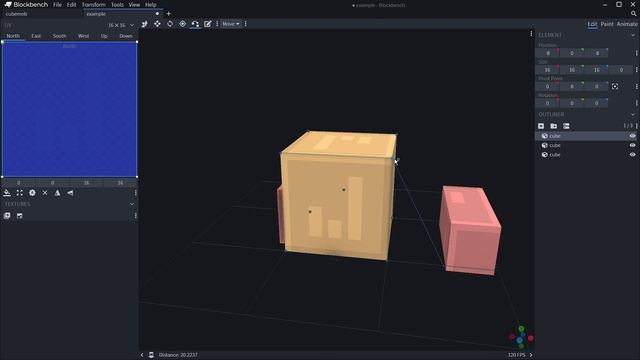640x360 pixels.
Task: Toggle visibility of the first cube
Action: click(632, 136)
